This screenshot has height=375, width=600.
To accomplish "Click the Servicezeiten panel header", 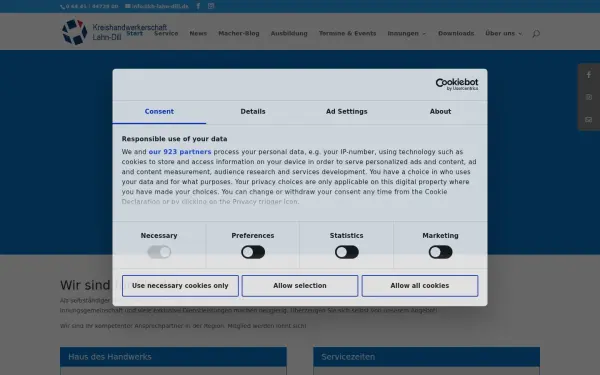I will click(427, 357).
